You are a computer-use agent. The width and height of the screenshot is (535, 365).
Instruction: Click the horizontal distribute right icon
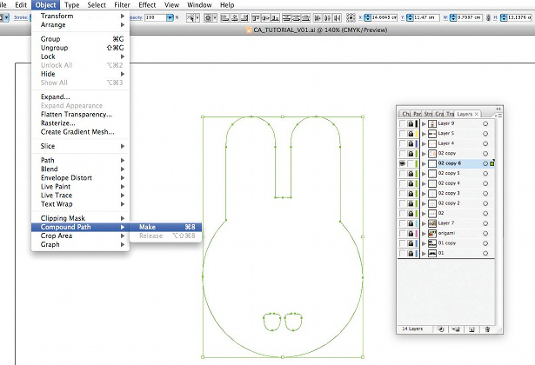[x=337, y=18]
